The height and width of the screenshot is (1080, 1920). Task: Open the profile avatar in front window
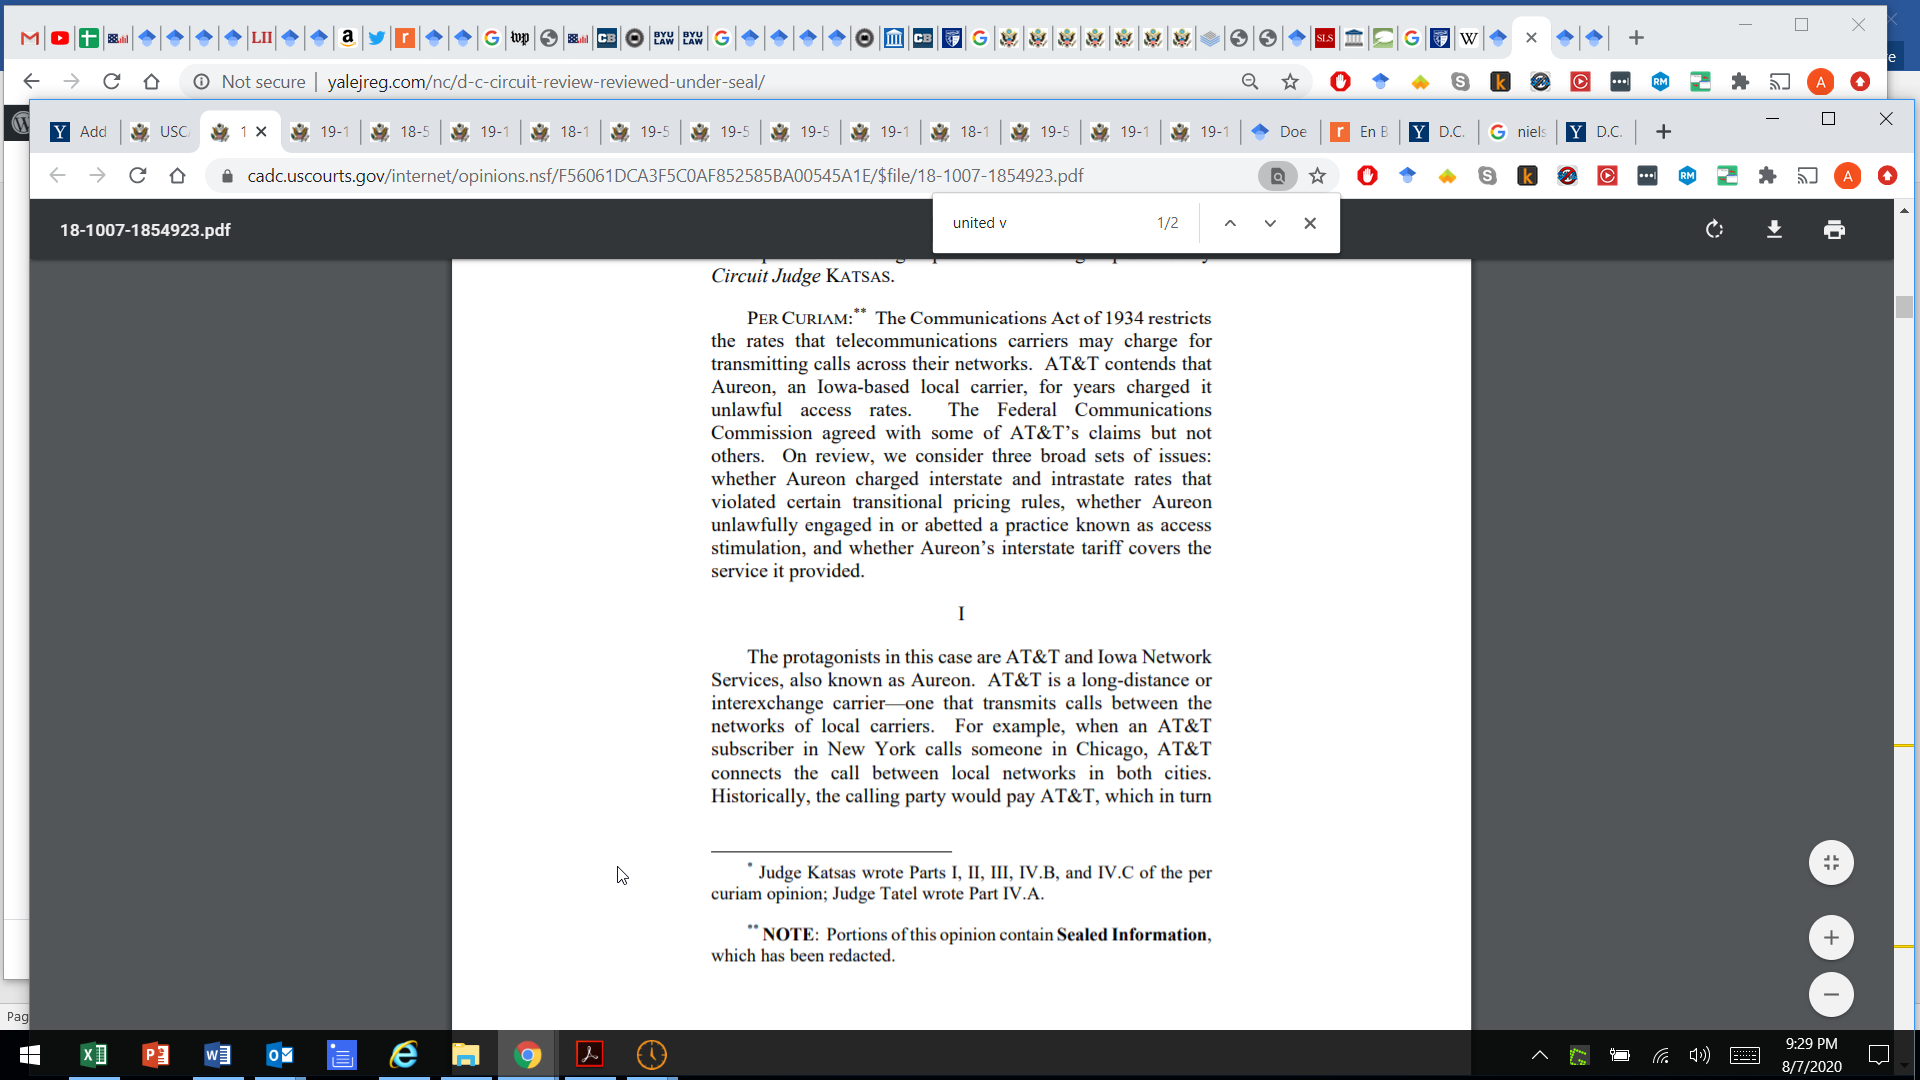tap(1848, 176)
